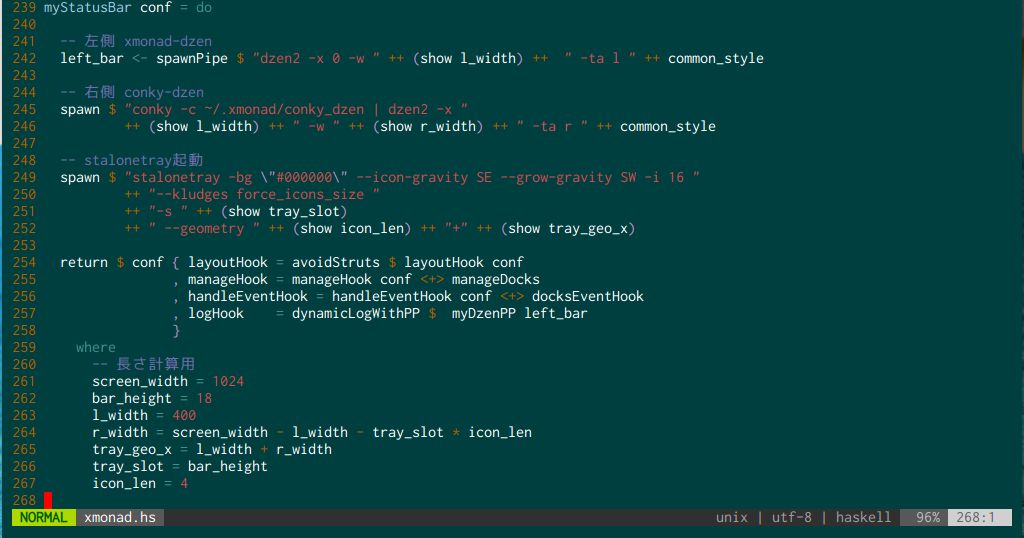Click the value 400 for l_width
1024x538 pixels.
[x=184, y=415]
